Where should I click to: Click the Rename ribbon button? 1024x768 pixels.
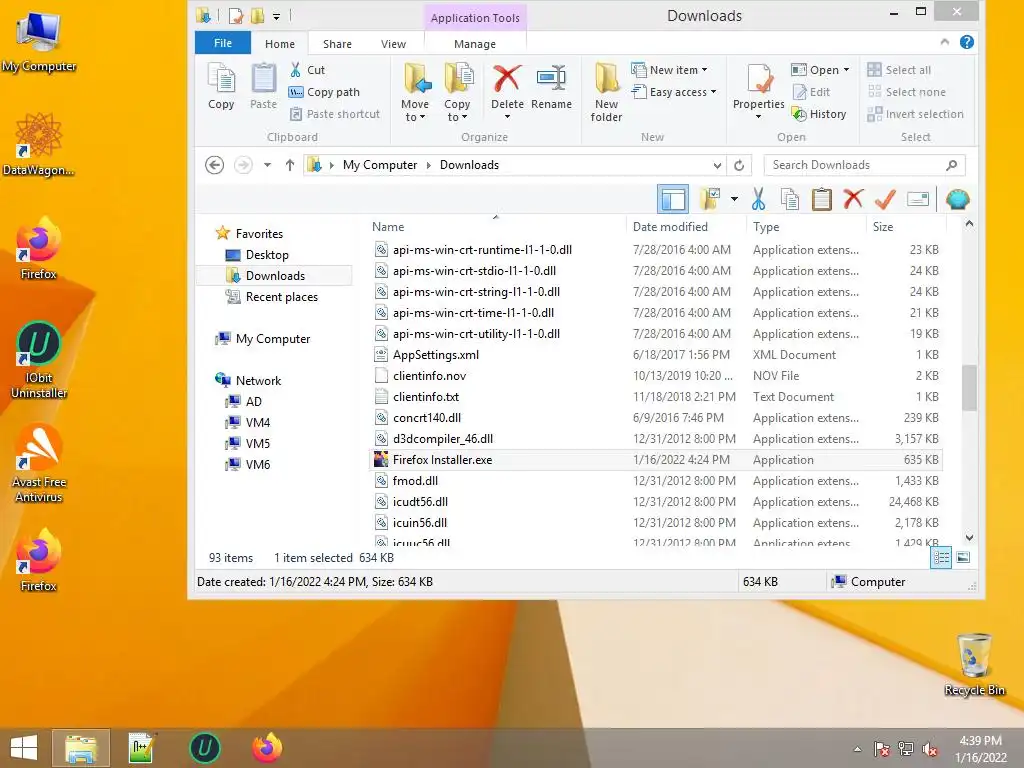tap(551, 86)
